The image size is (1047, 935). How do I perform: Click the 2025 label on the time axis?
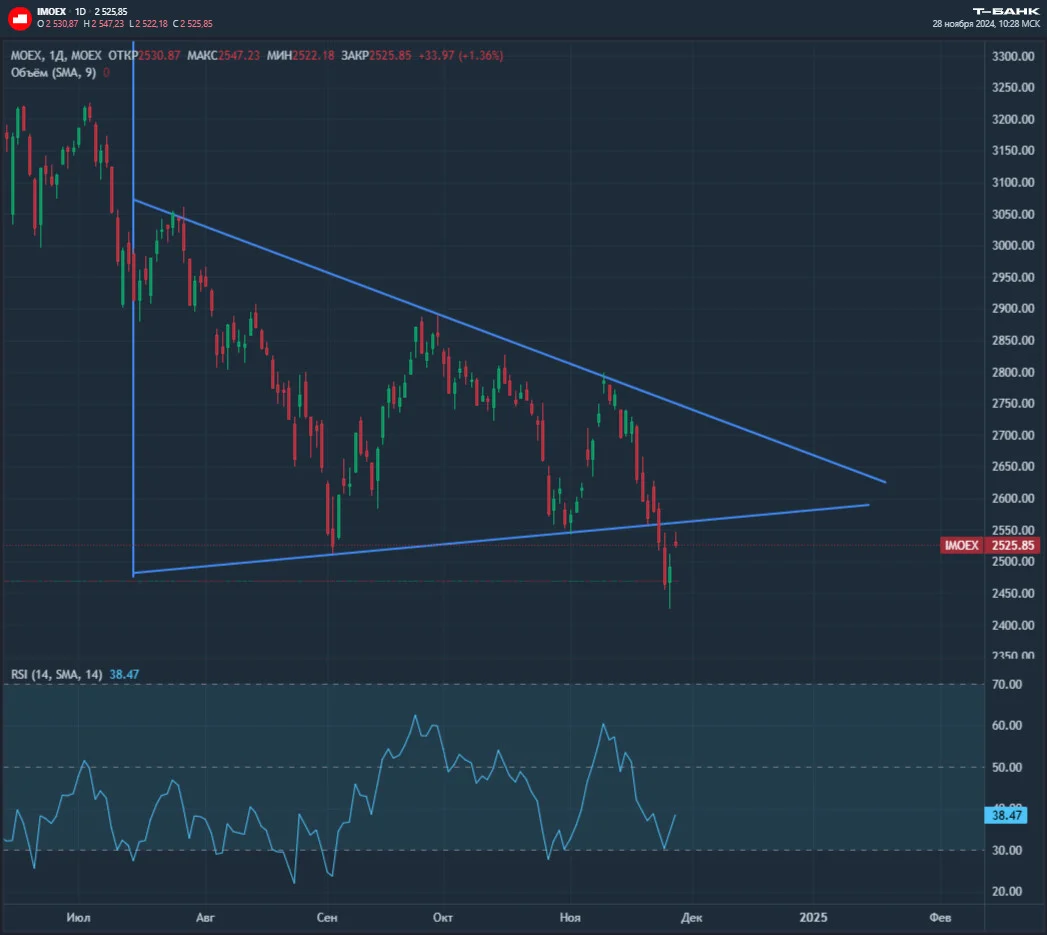[x=813, y=918]
